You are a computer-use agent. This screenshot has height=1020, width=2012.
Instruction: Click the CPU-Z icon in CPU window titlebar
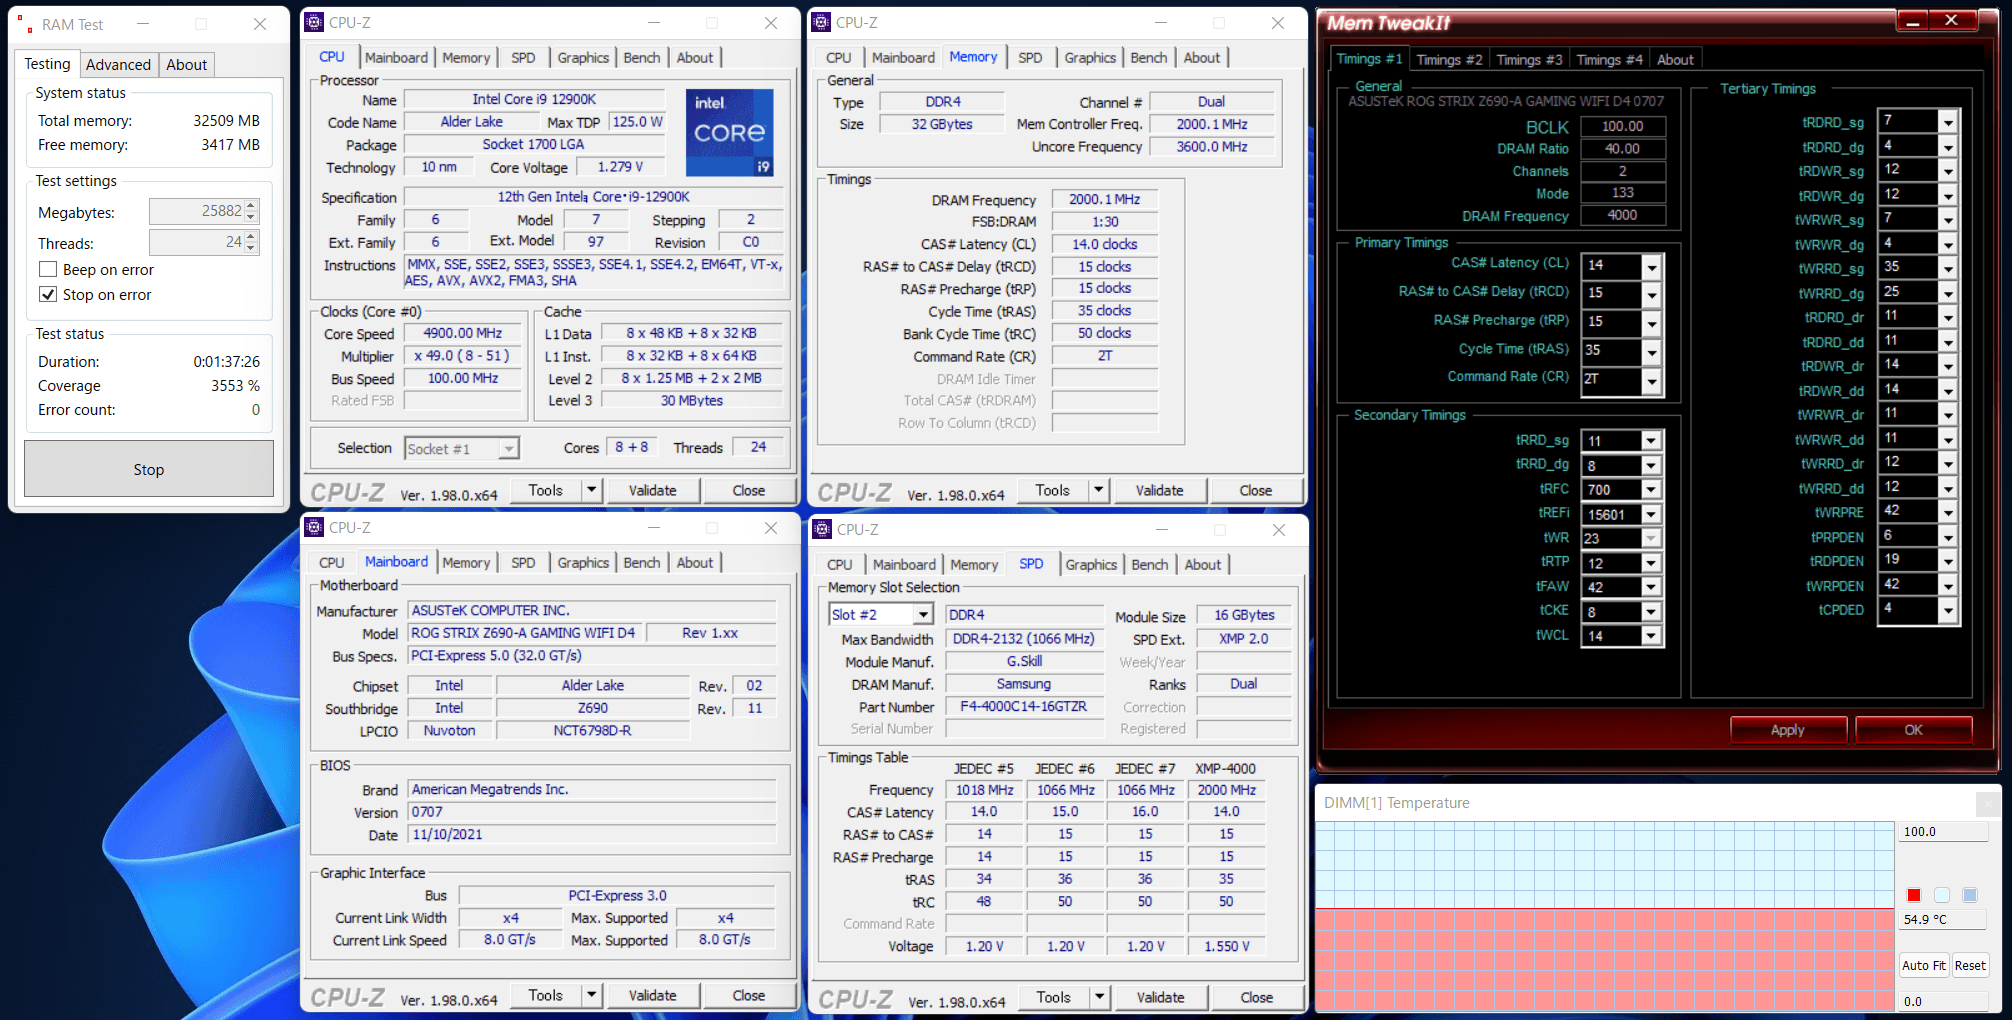tap(314, 22)
